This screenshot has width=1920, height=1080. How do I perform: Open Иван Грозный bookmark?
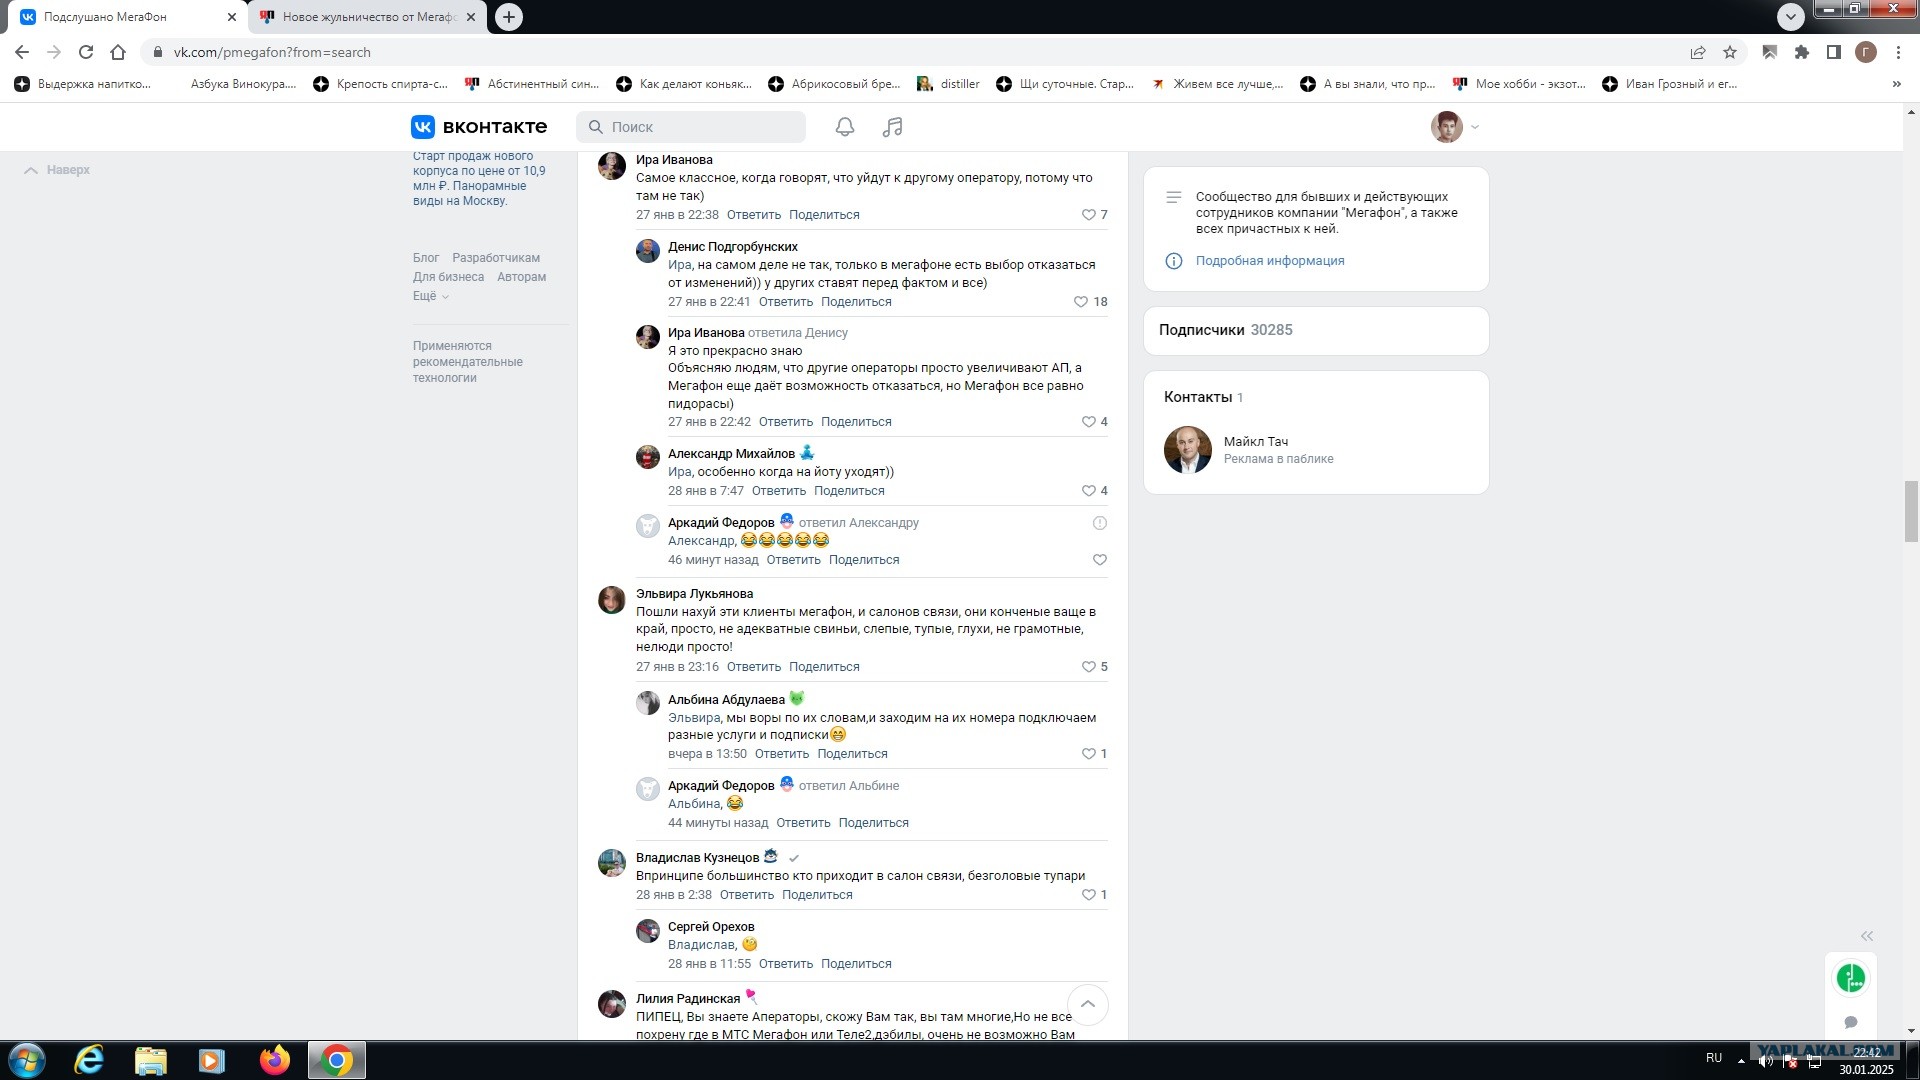pos(1670,84)
